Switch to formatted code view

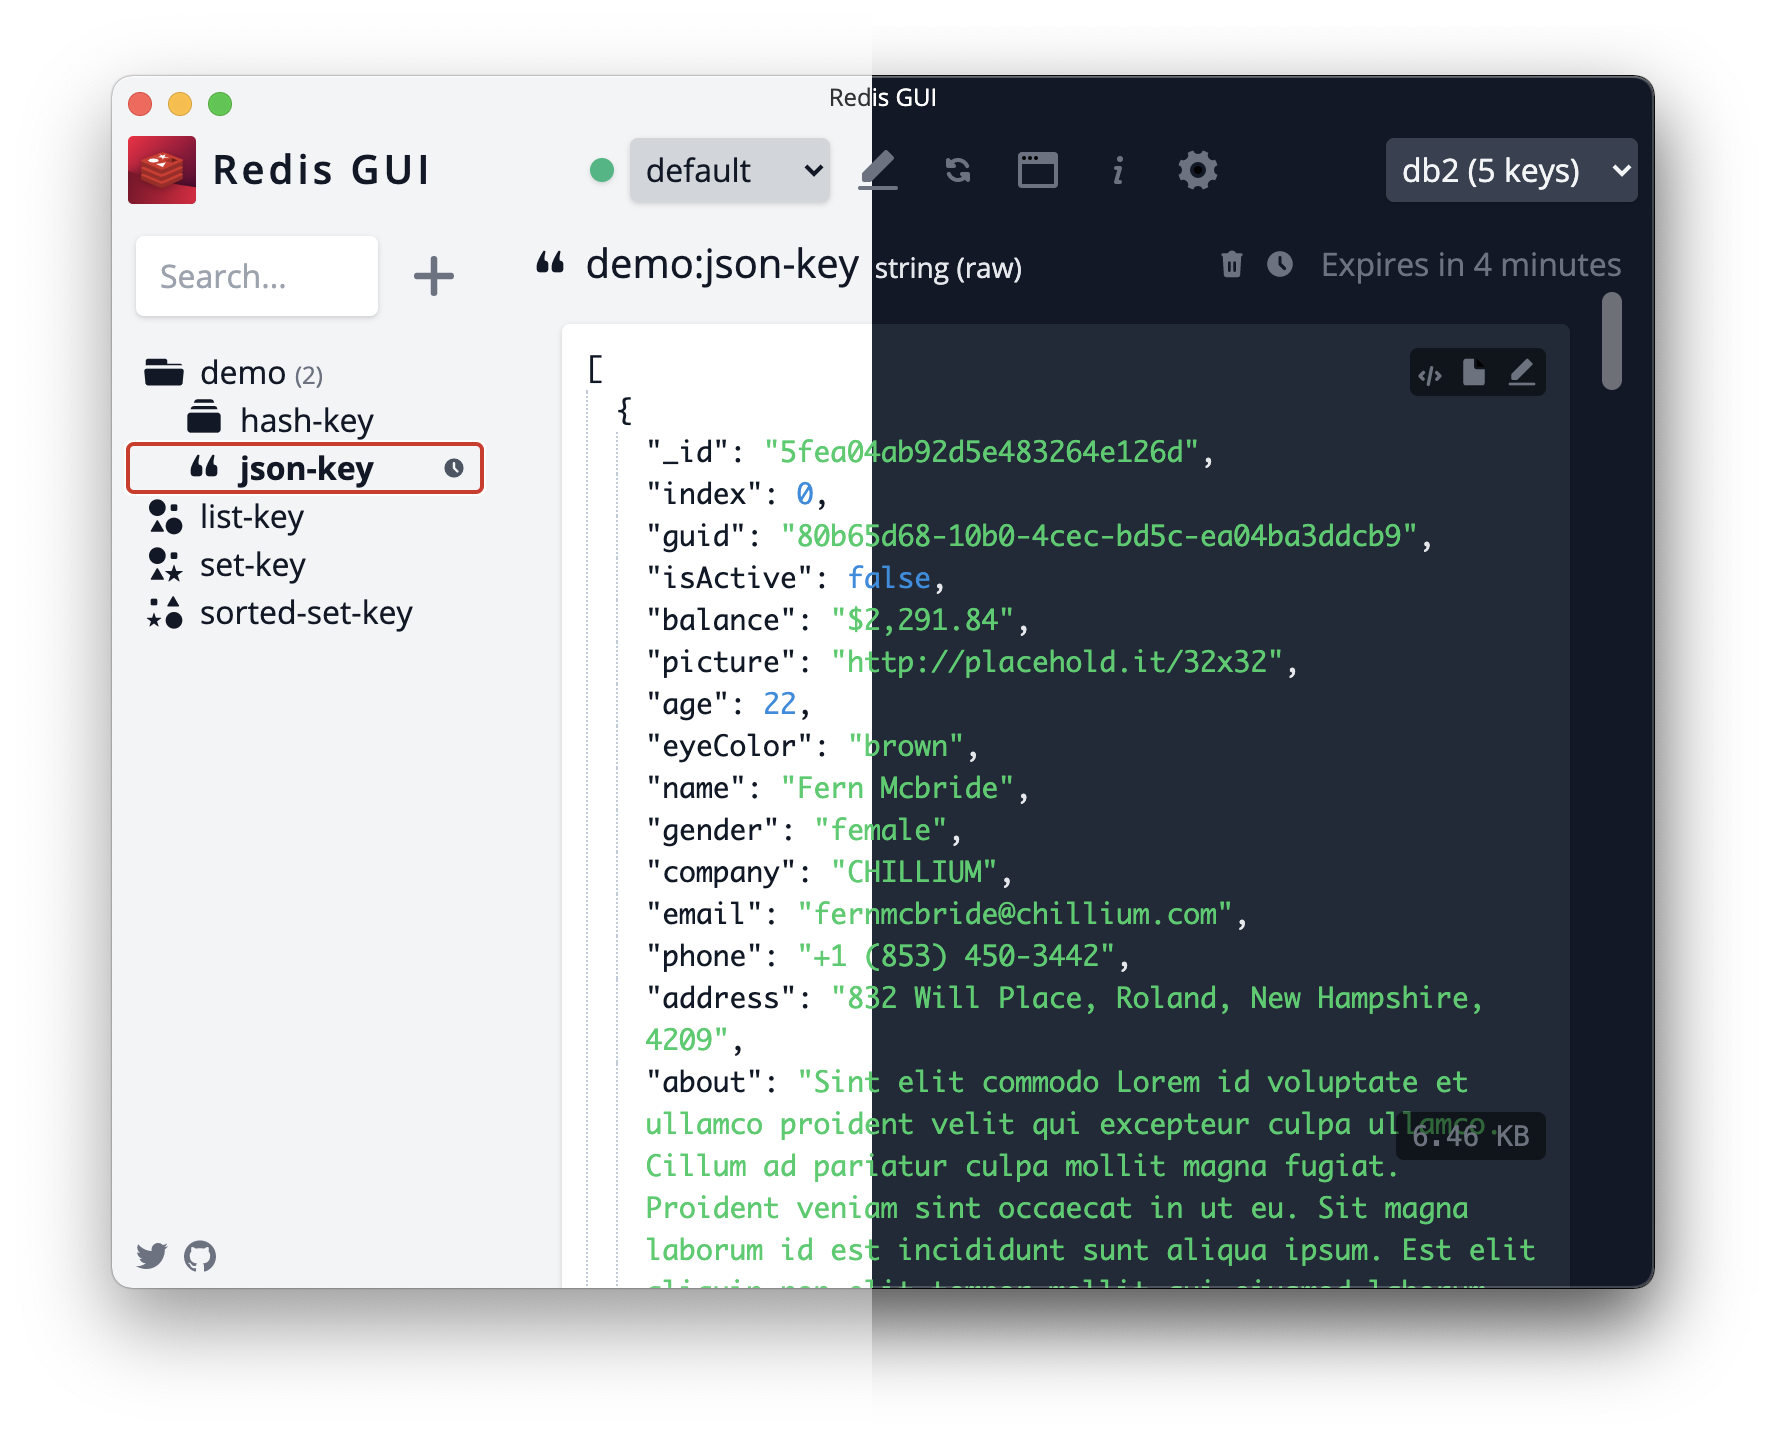[x=1431, y=372]
